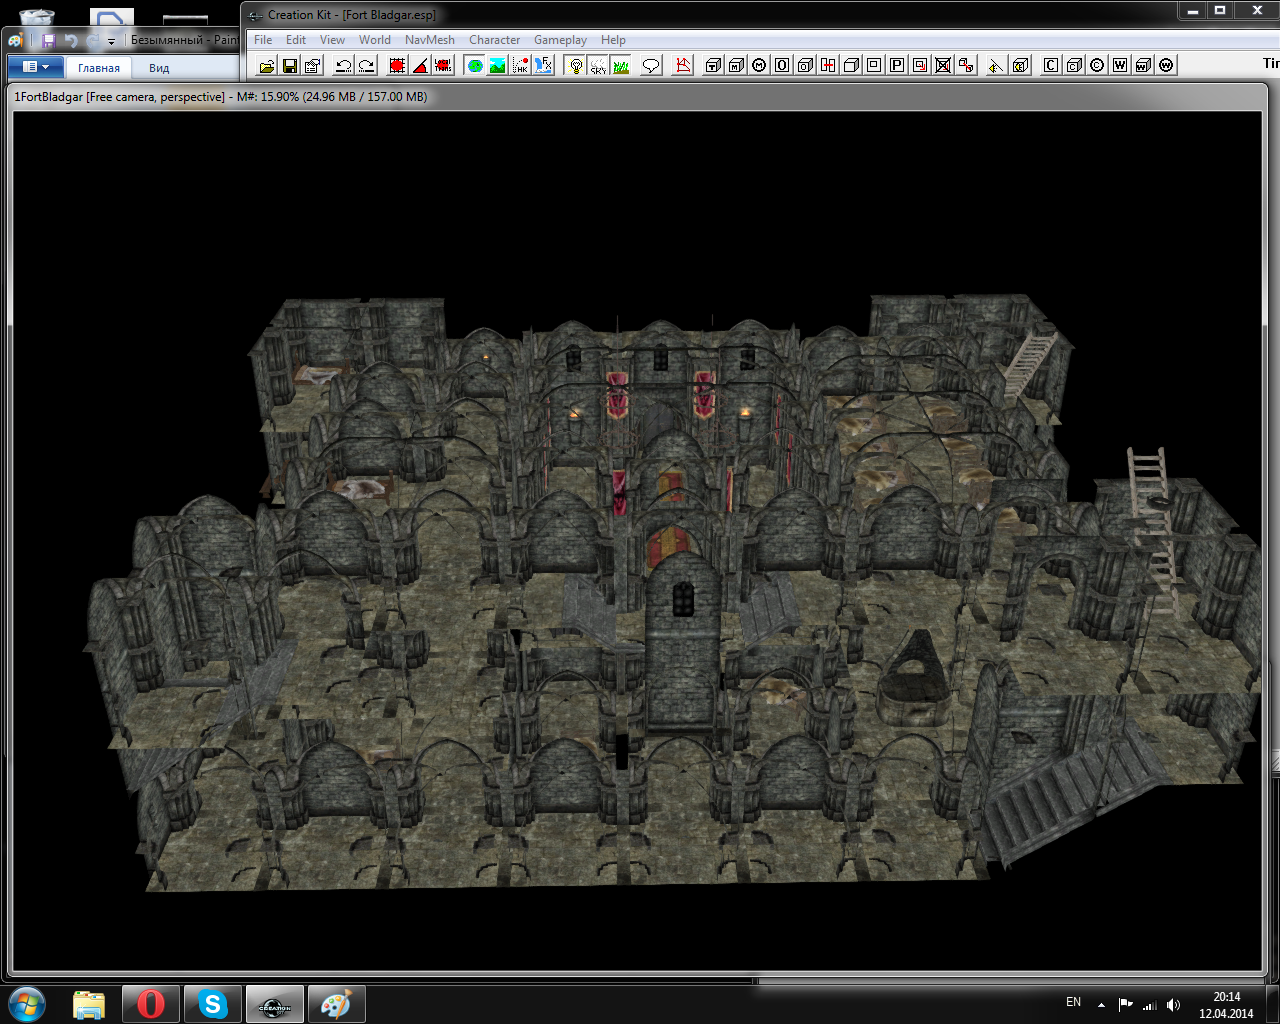Viewport: 1280px width, 1024px height.
Task: Click the volume speaker icon in tray
Action: pyautogui.click(x=1174, y=1005)
